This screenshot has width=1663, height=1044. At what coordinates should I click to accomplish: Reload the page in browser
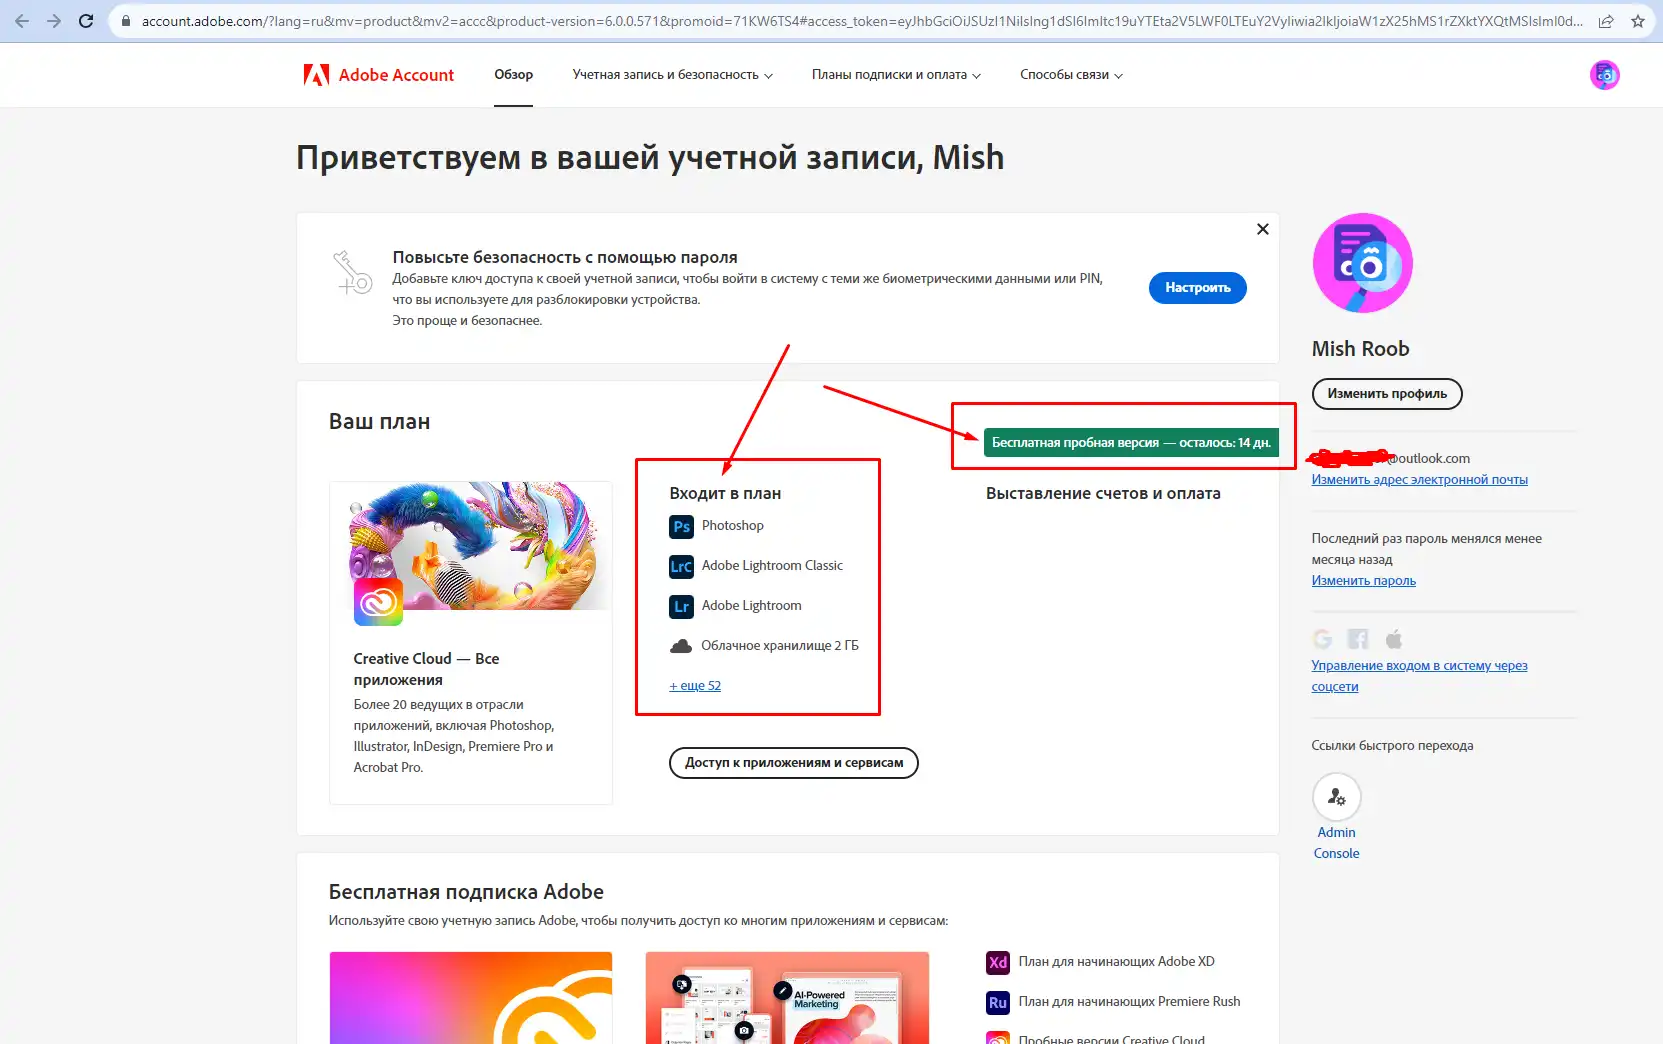pos(86,21)
